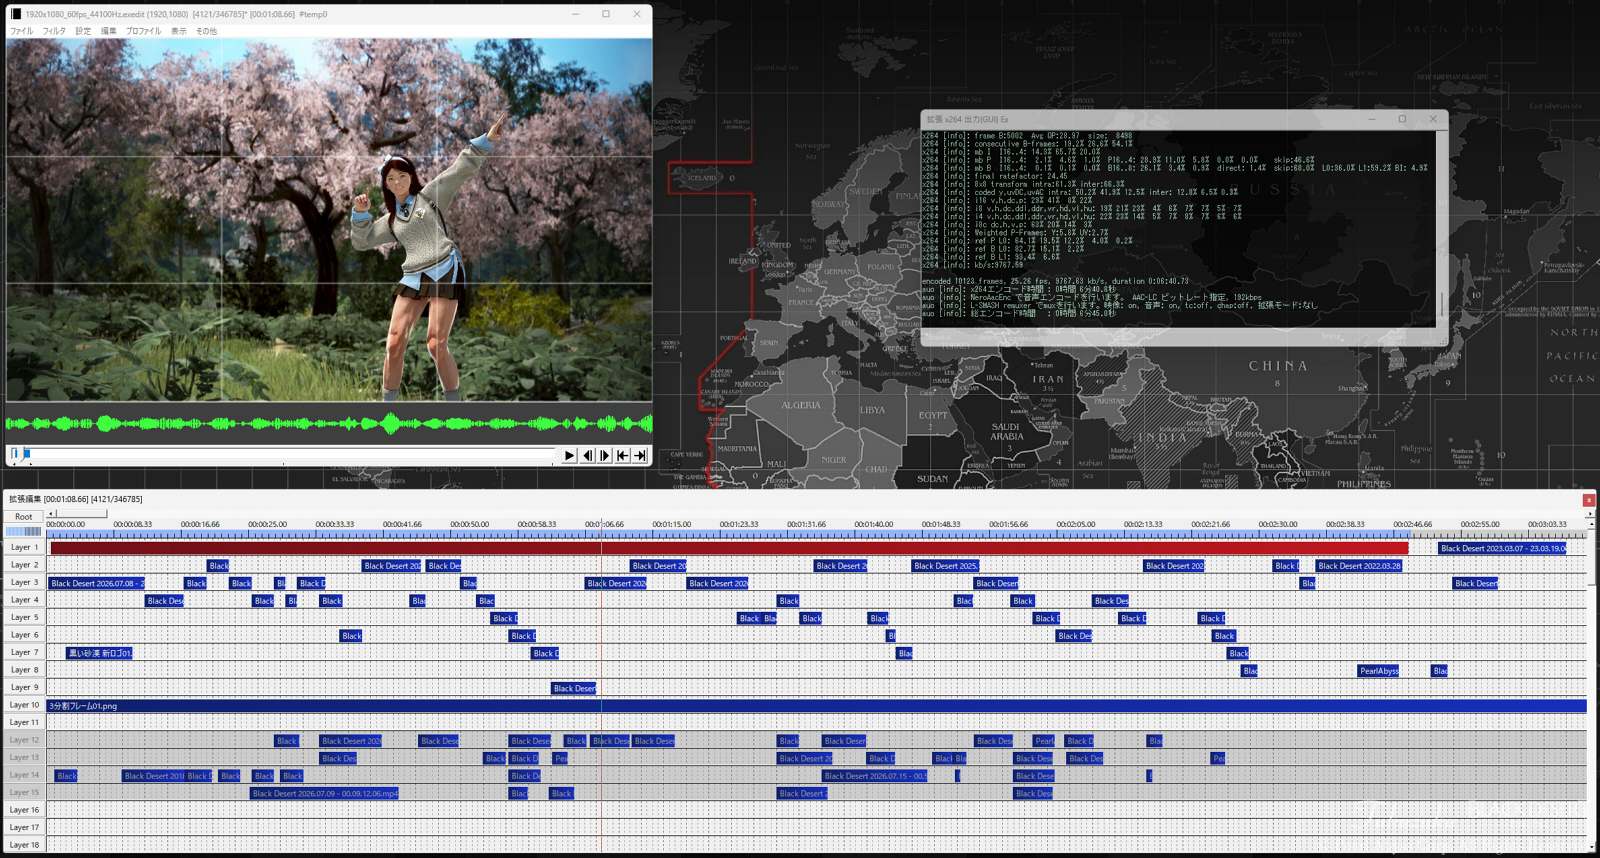Viewport: 1600px width, 858px height.
Task: Open the 表示 menu
Action: pos(179,31)
